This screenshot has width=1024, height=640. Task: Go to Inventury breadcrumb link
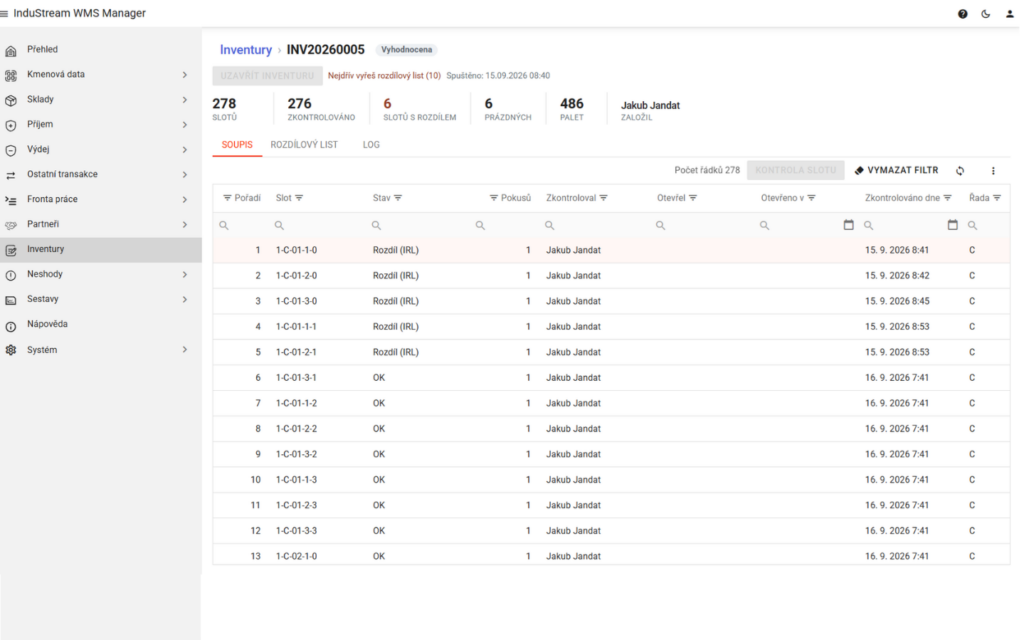tap(246, 50)
